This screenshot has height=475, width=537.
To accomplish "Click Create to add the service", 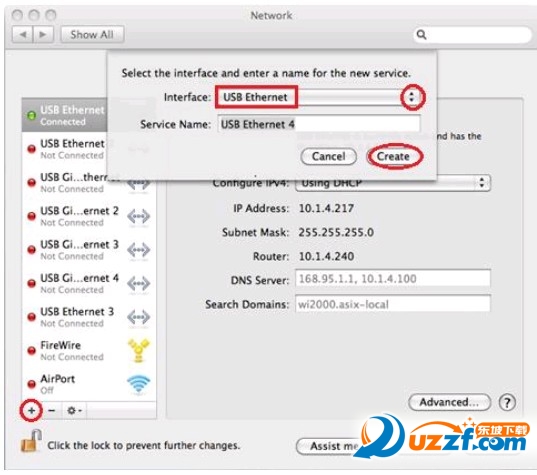I will [x=393, y=157].
